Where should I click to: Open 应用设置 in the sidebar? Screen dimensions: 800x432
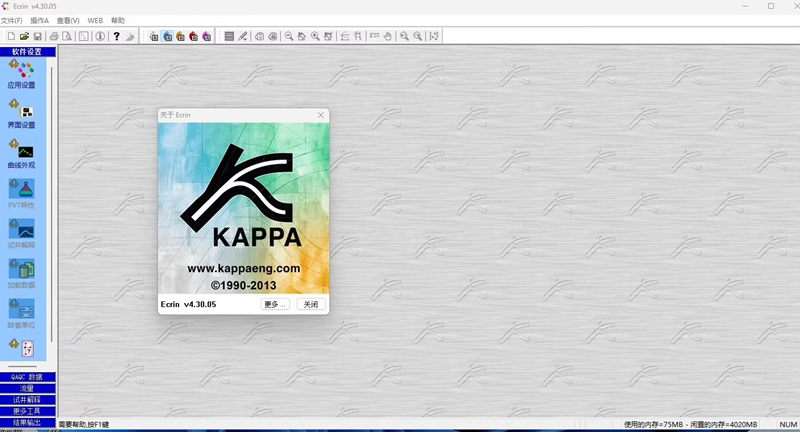click(x=21, y=74)
